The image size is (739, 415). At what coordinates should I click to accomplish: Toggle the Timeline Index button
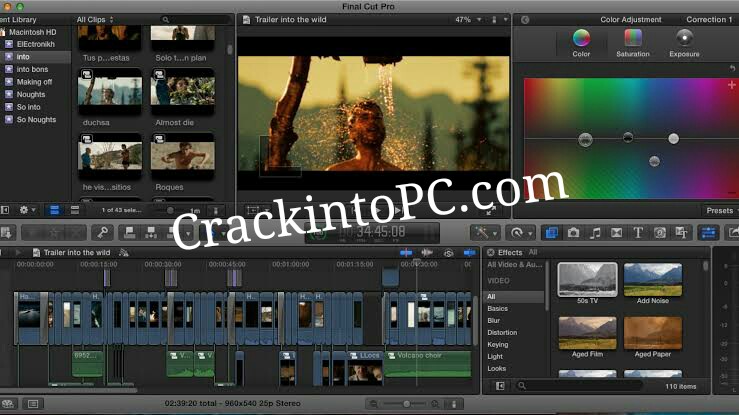[33, 404]
